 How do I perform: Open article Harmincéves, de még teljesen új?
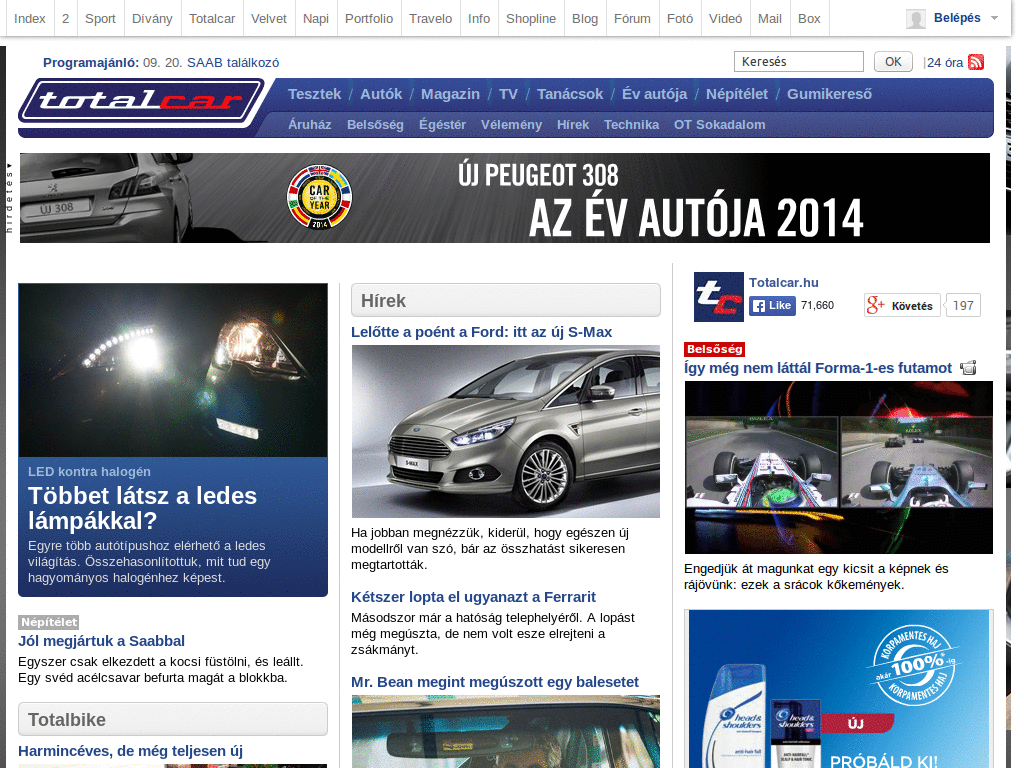tap(130, 751)
